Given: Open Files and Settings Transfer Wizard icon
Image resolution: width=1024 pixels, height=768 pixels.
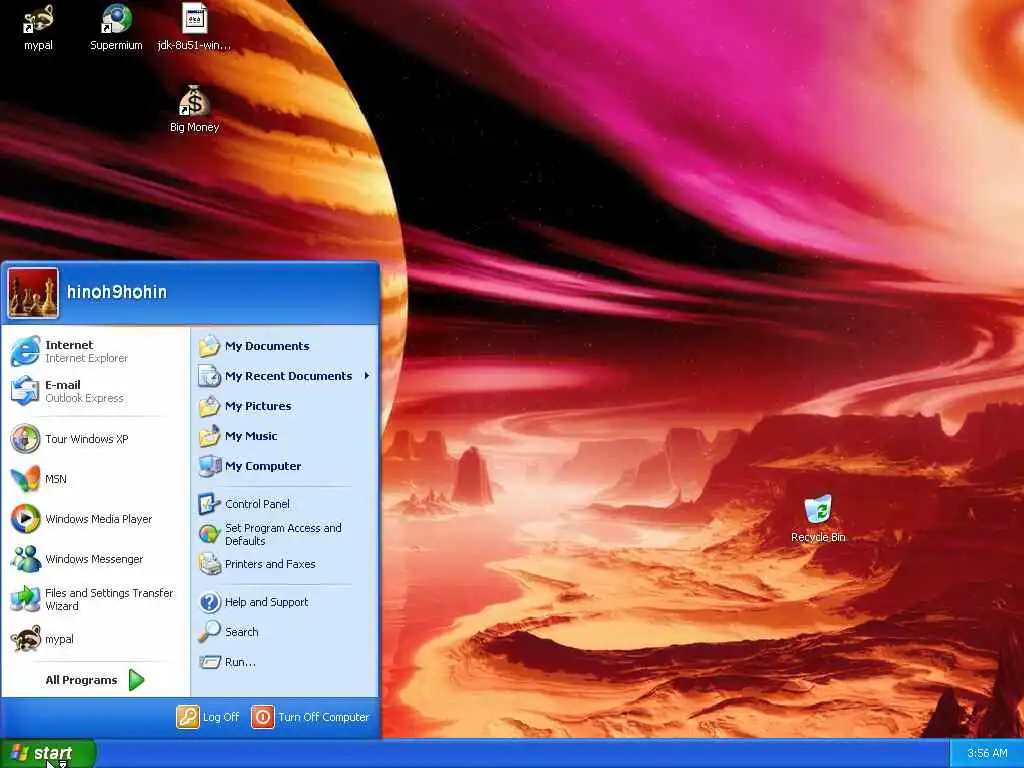Looking at the screenshot, I should 25,599.
